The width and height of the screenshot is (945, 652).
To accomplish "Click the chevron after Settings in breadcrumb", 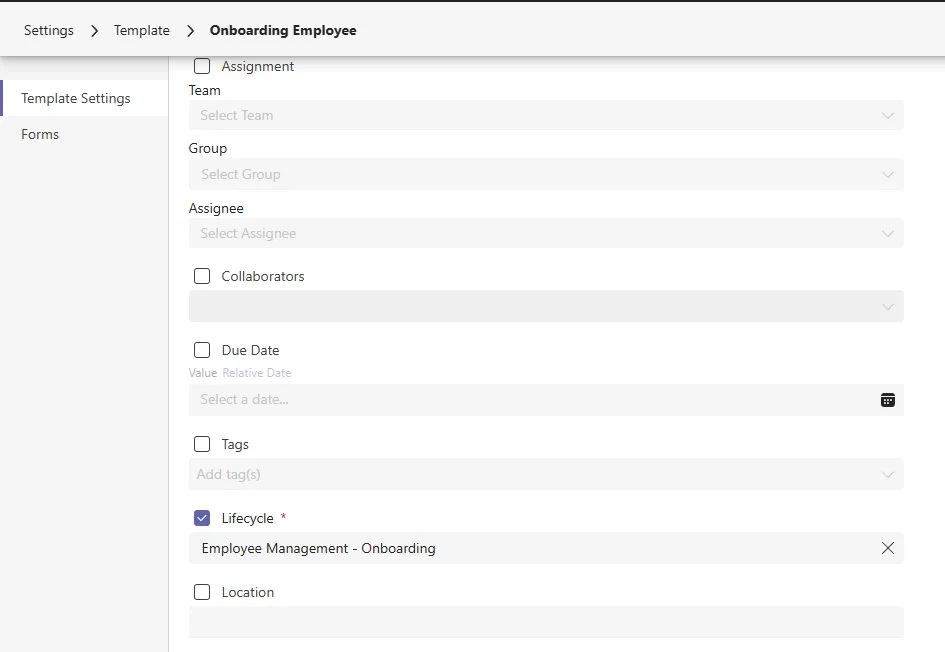I will pos(94,31).
